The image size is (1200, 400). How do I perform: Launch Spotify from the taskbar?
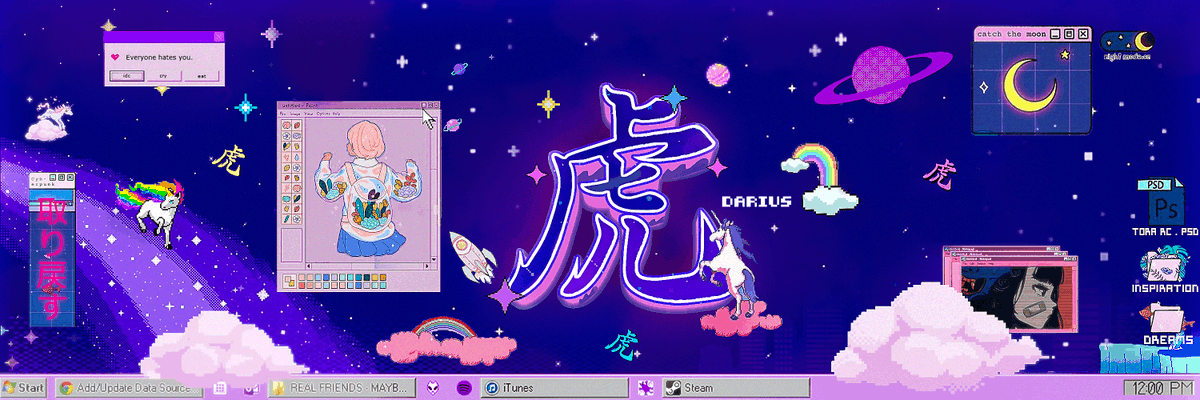464,388
